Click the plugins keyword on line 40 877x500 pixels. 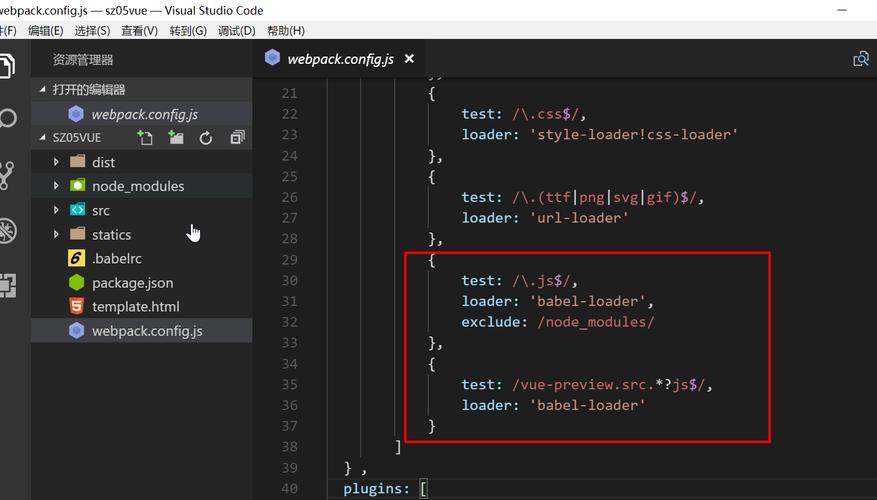click(x=372, y=489)
